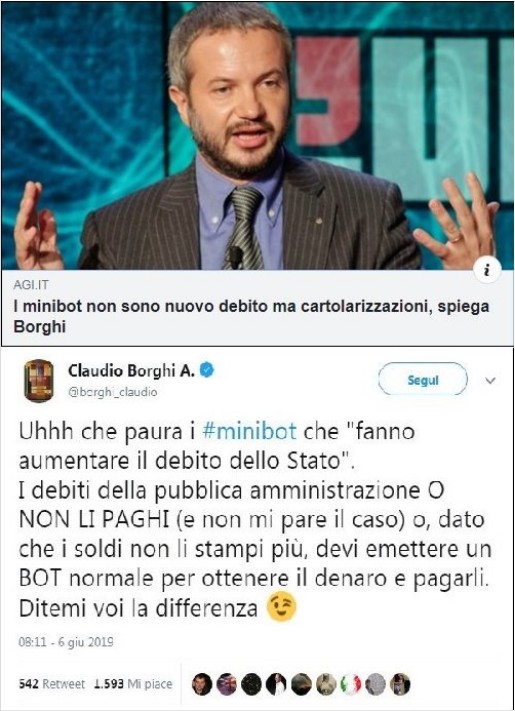Click the winking emoji in tweet

click(x=282, y=608)
